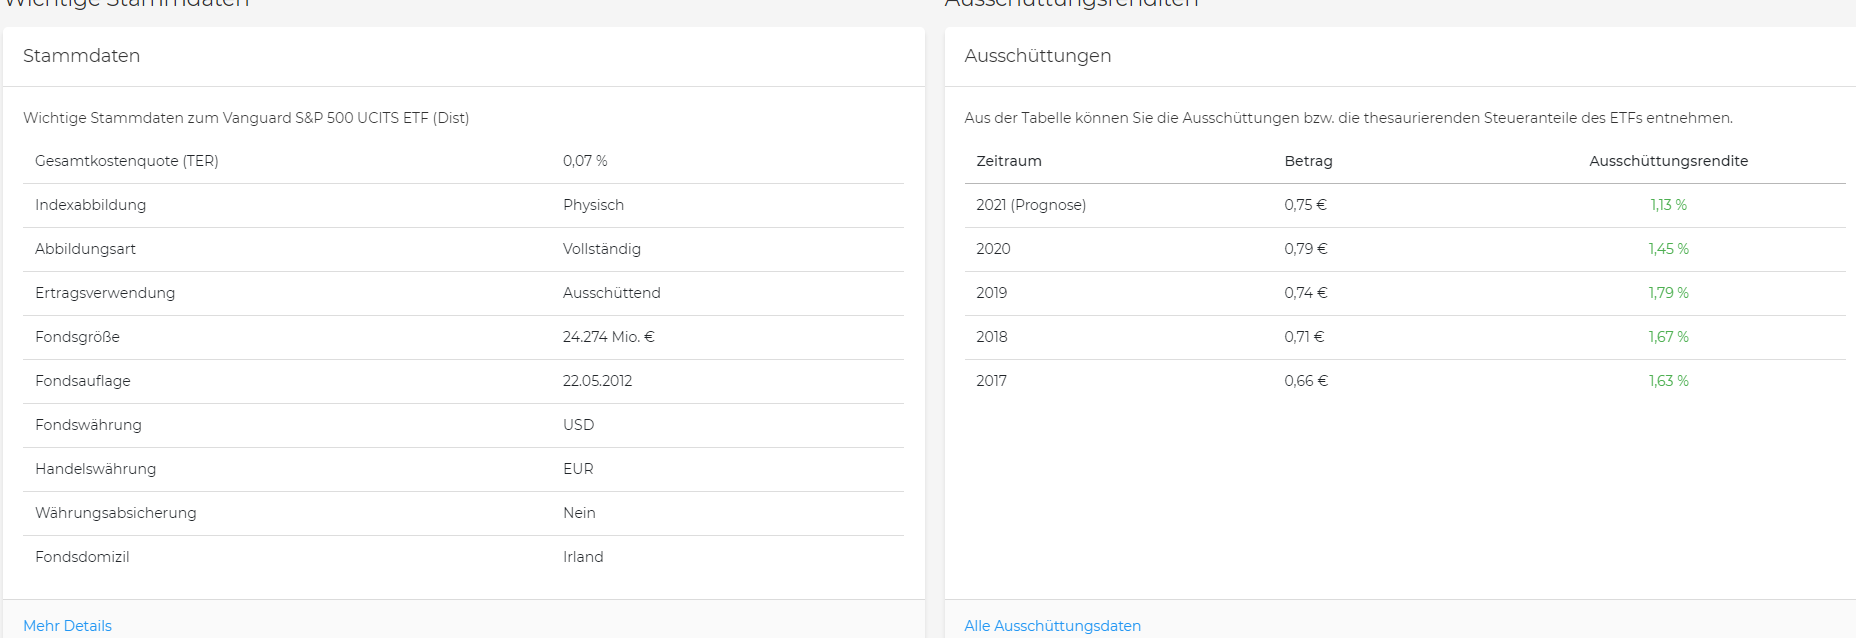The width and height of the screenshot is (1856, 638).
Task: Click the Indexabbildung row label
Action: pos(90,205)
